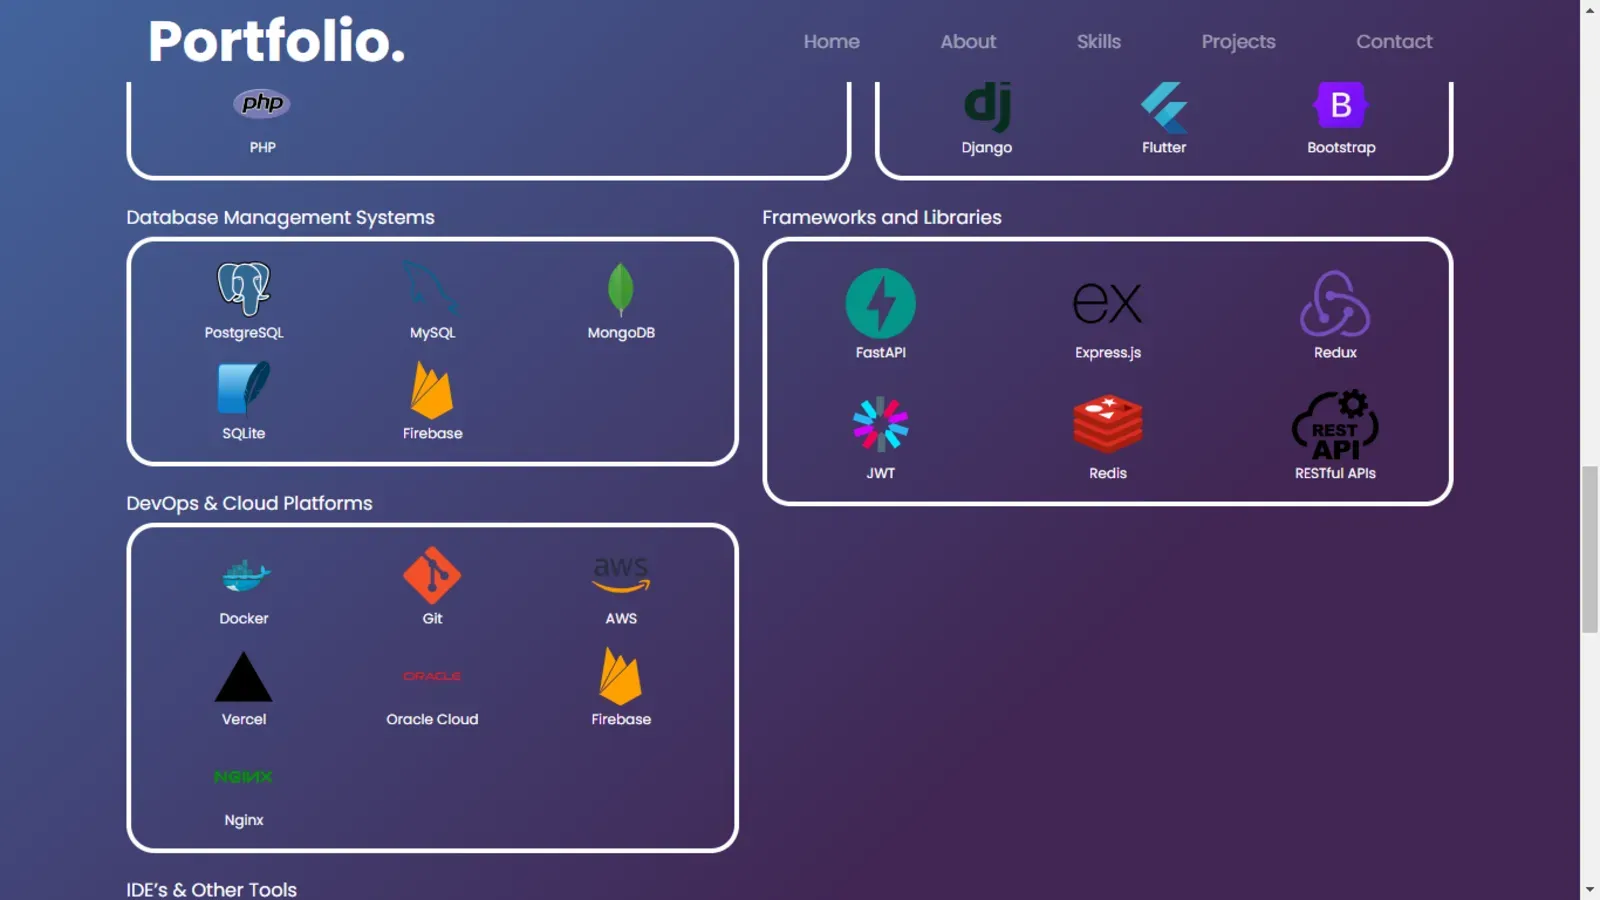Image resolution: width=1600 pixels, height=900 pixels.
Task: Navigate to the Contact section
Action: point(1394,41)
